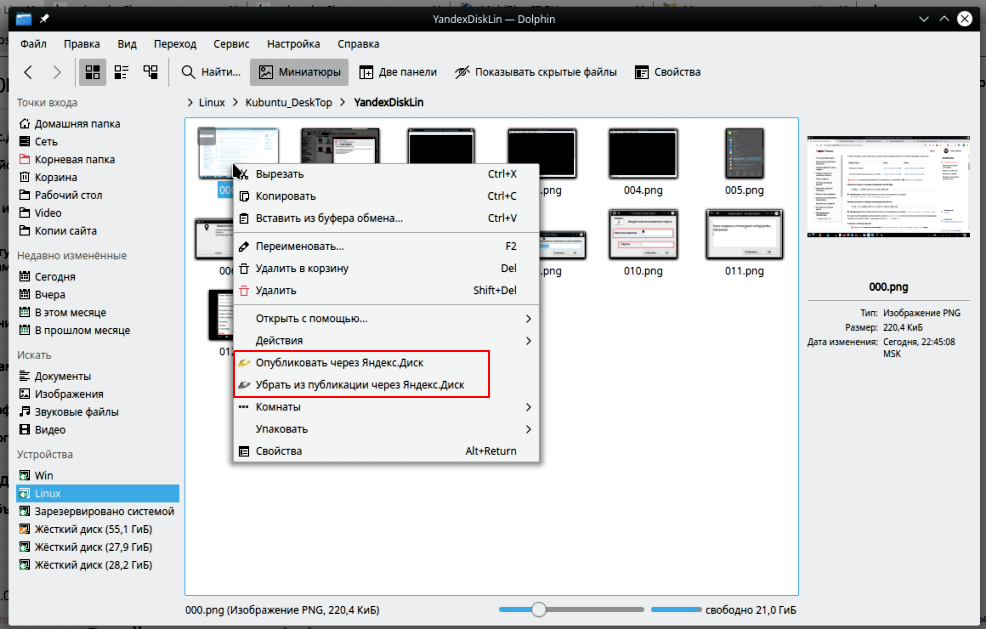This screenshot has width=986, height=629.
Task: Navigate to Kubuntu_DeskTop in breadcrumb
Action: coord(290,102)
